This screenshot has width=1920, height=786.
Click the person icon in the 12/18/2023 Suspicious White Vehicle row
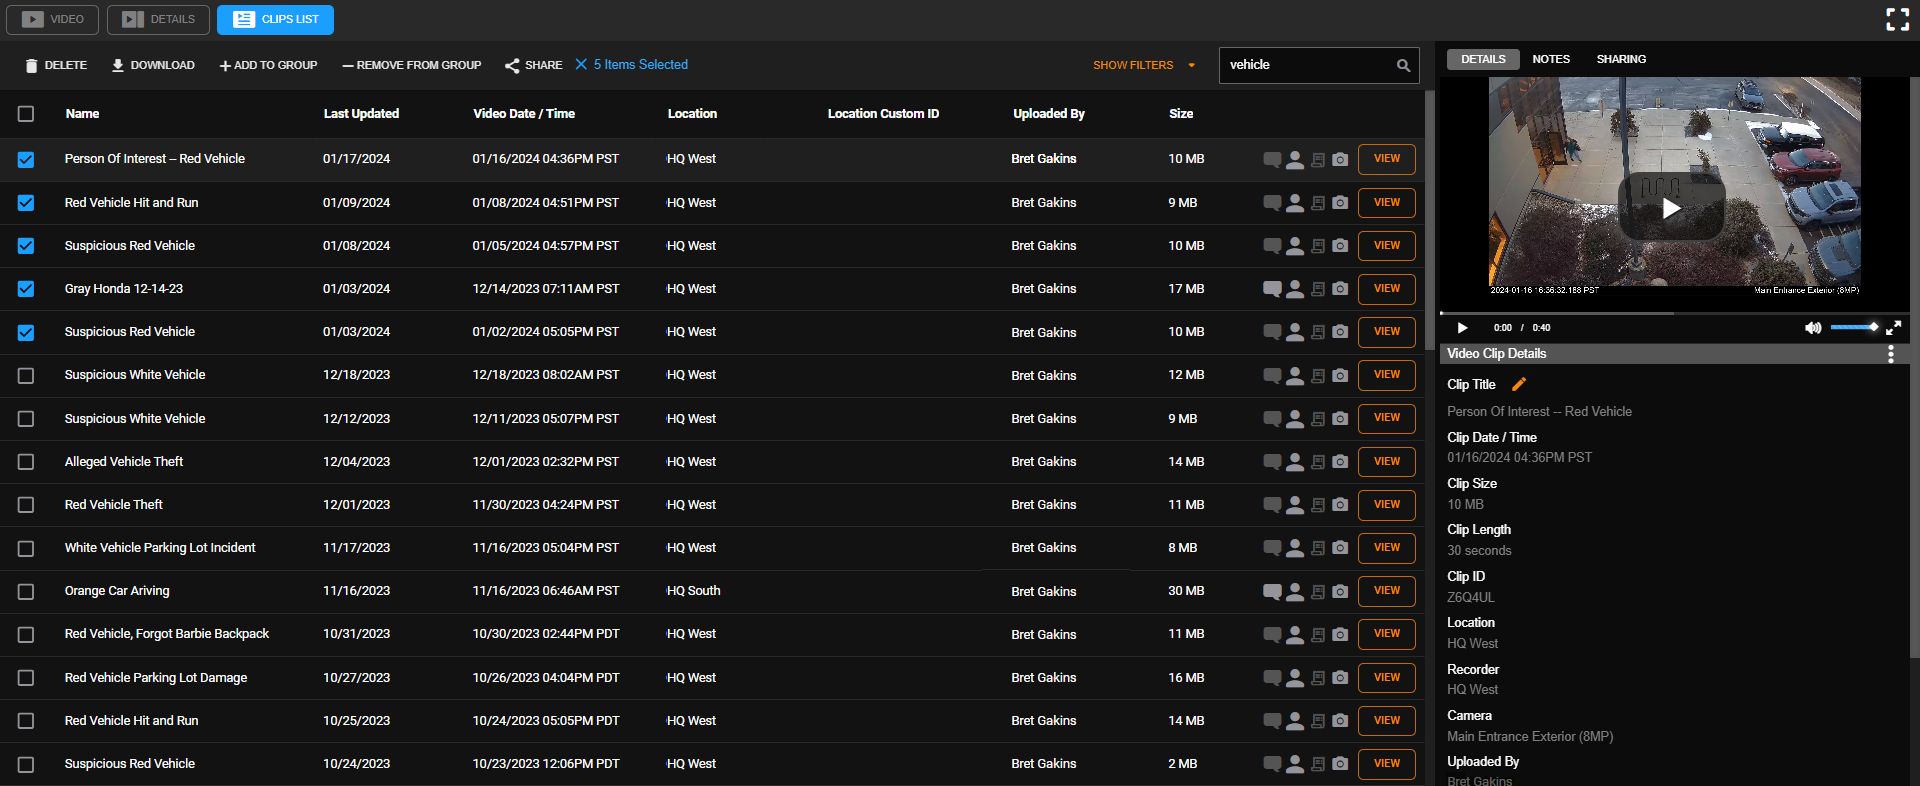click(x=1295, y=375)
